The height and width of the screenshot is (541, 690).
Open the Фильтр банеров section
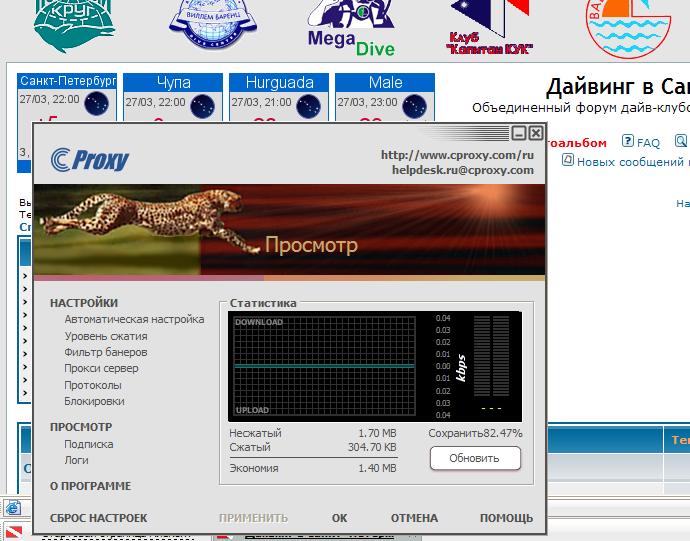pos(106,352)
